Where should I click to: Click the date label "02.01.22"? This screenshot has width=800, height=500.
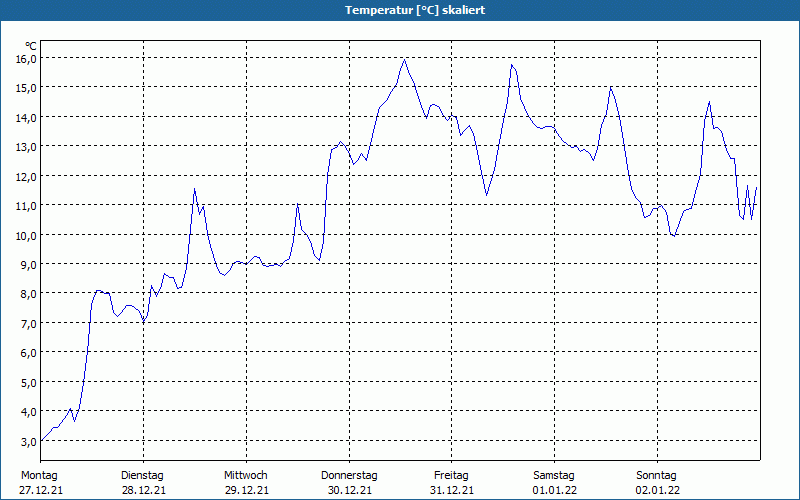(657, 490)
